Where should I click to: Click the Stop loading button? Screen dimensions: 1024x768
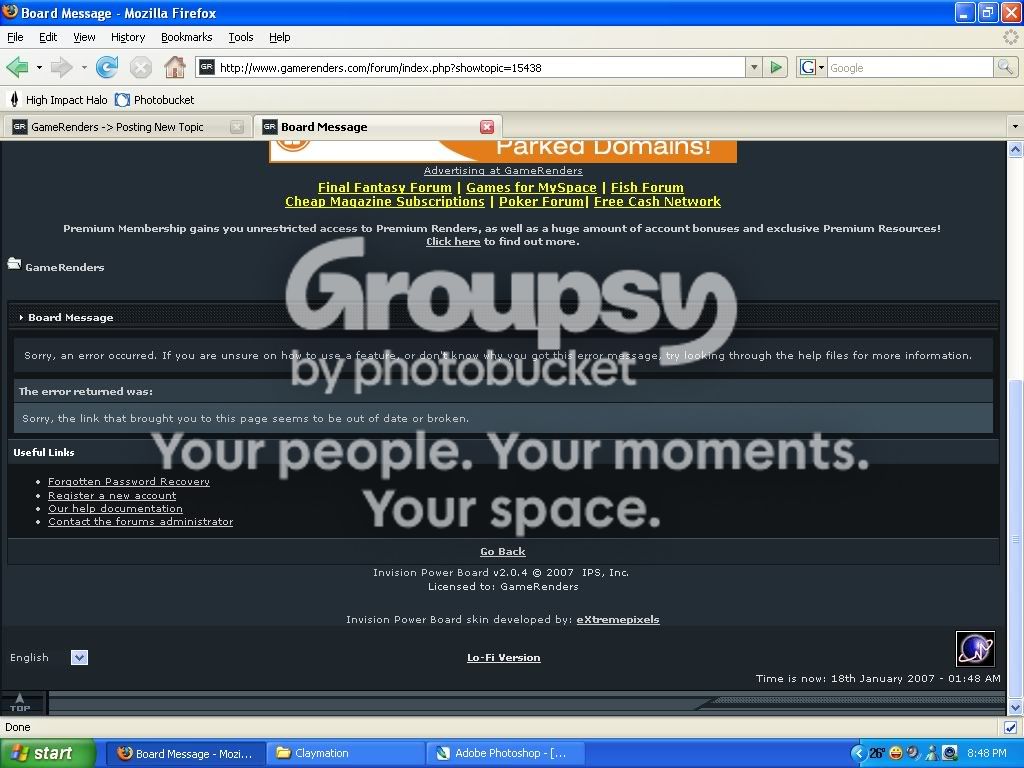coord(140,67)
